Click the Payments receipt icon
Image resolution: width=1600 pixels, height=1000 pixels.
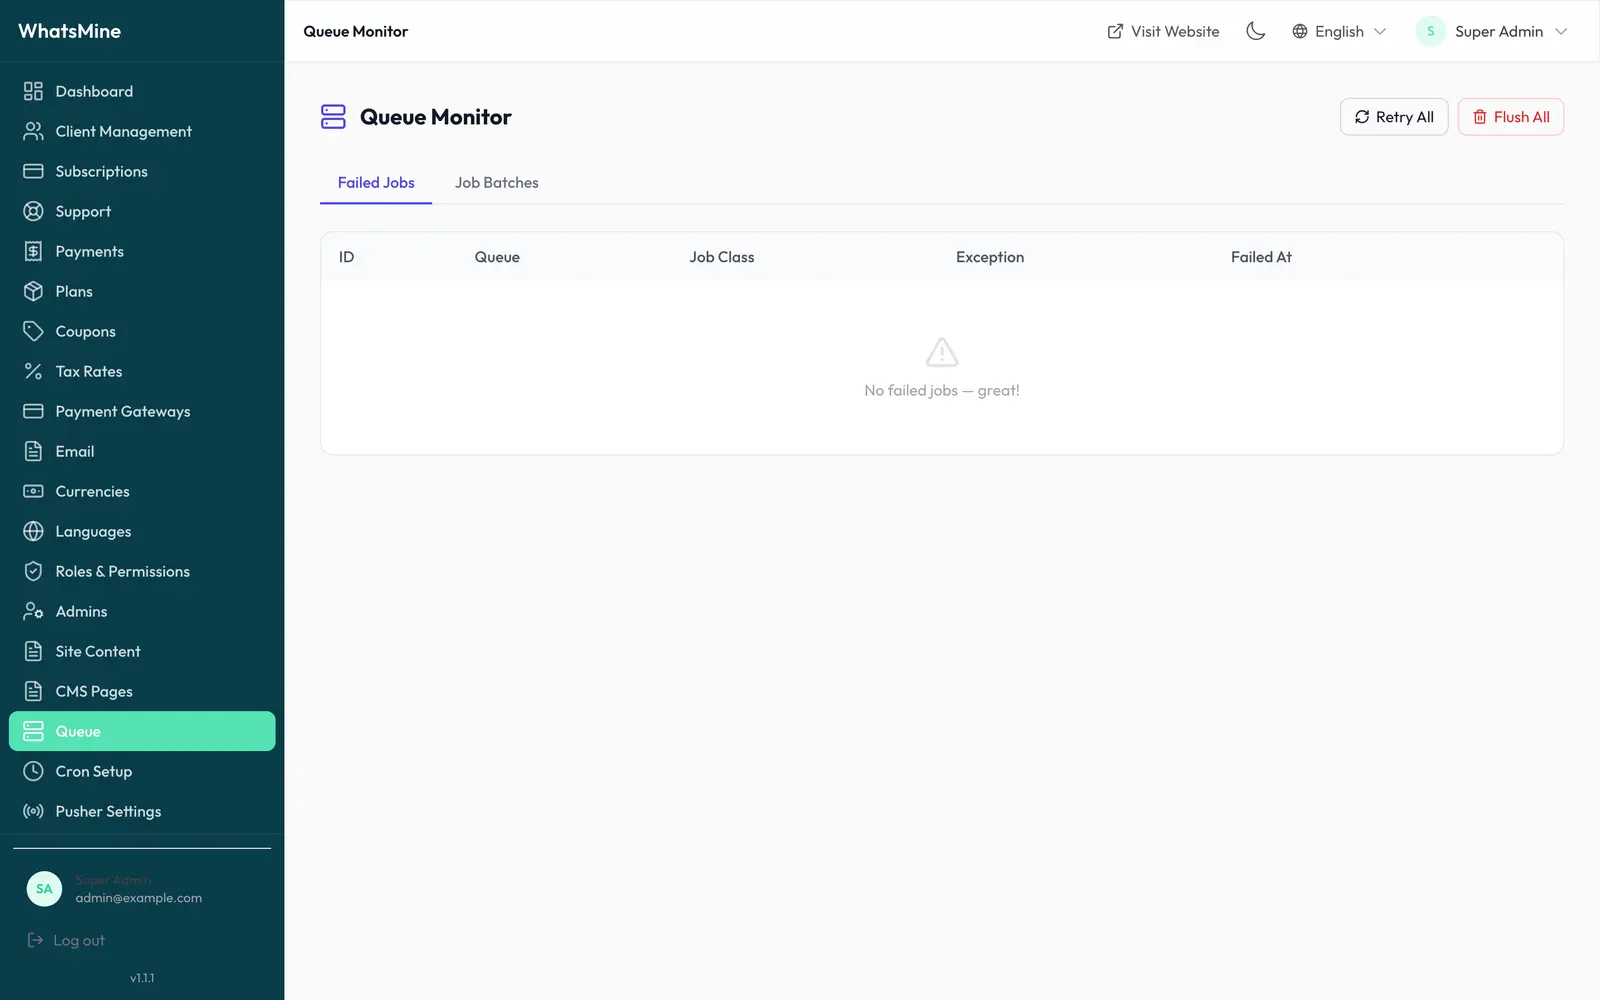pos(33,251)
